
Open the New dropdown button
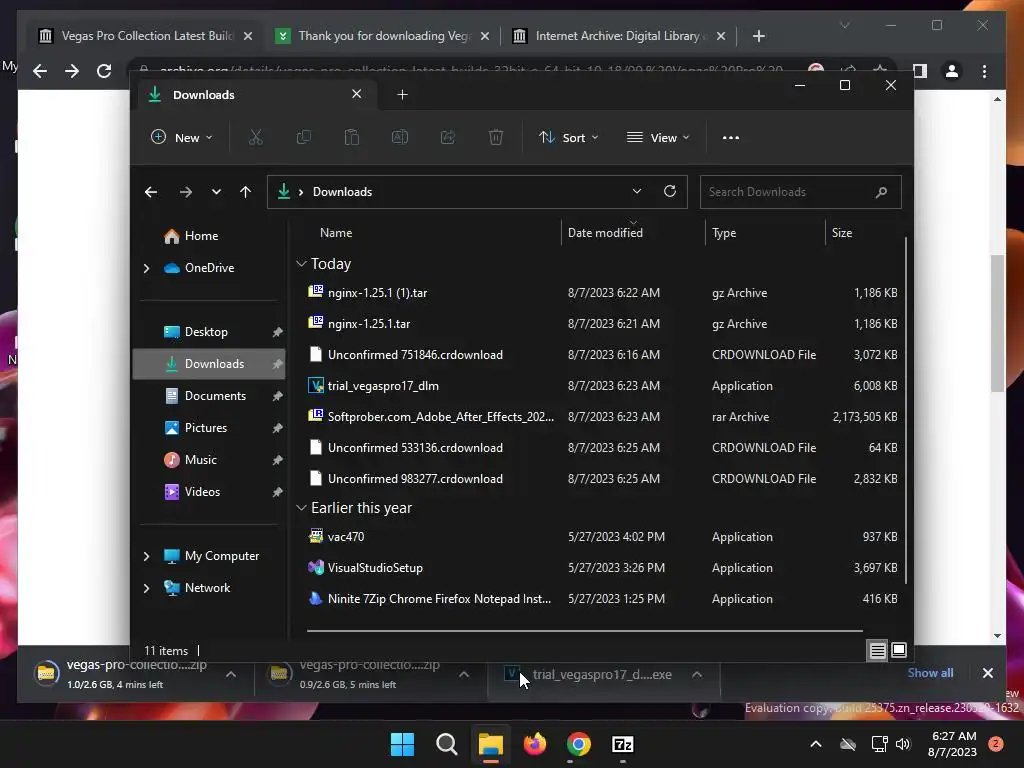click(x=182, y=137)
